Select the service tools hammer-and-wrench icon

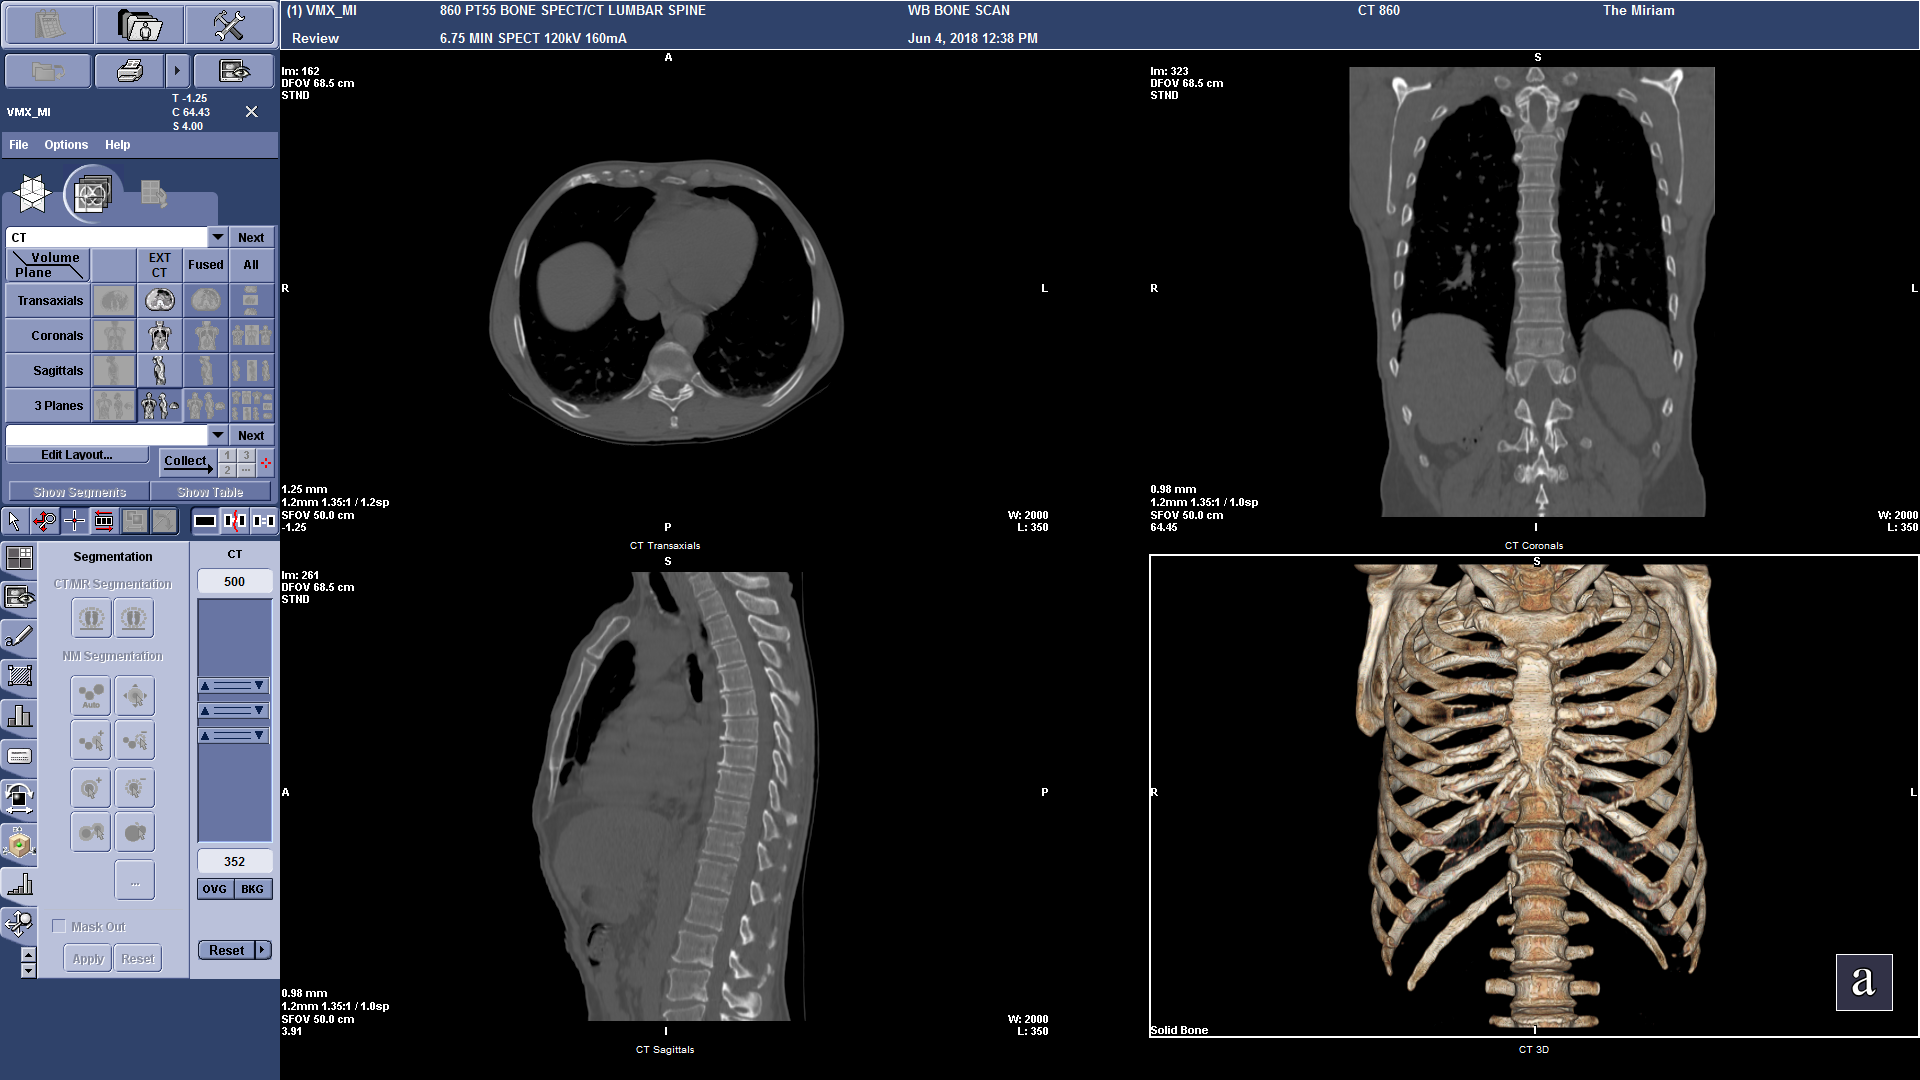(230, 25)
